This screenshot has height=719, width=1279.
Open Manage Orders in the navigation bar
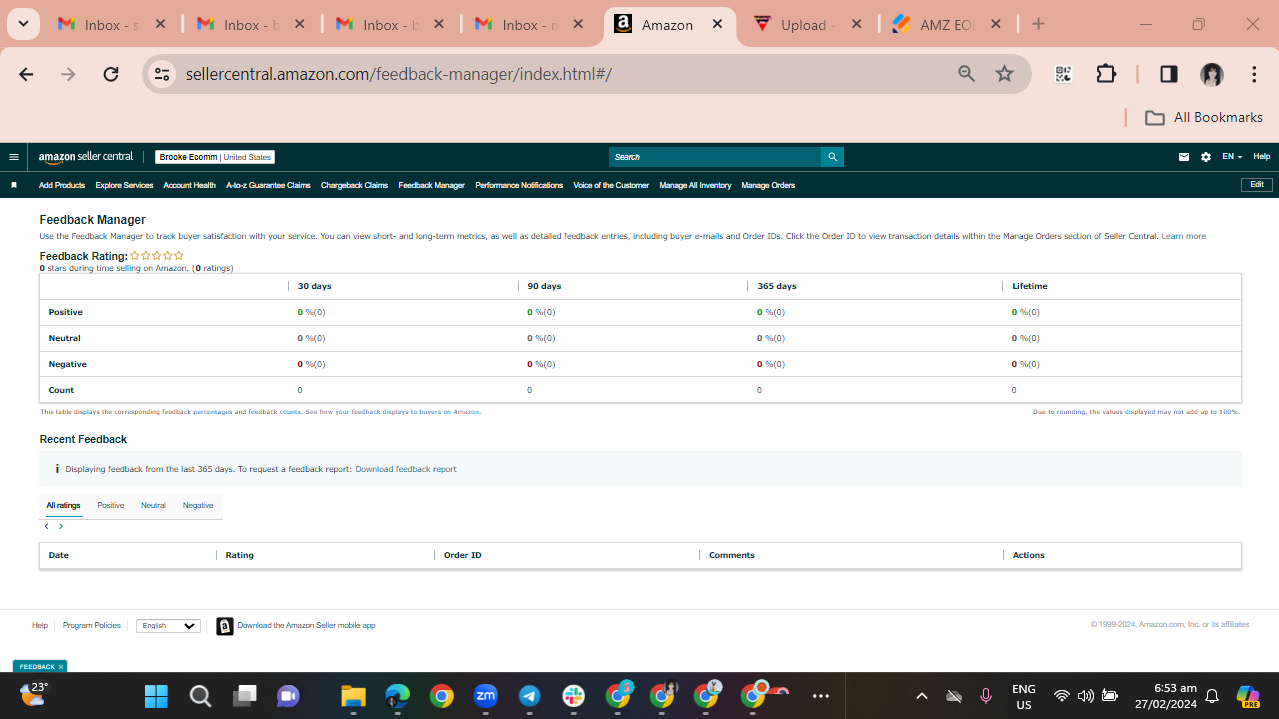click(x=768, y=185)
